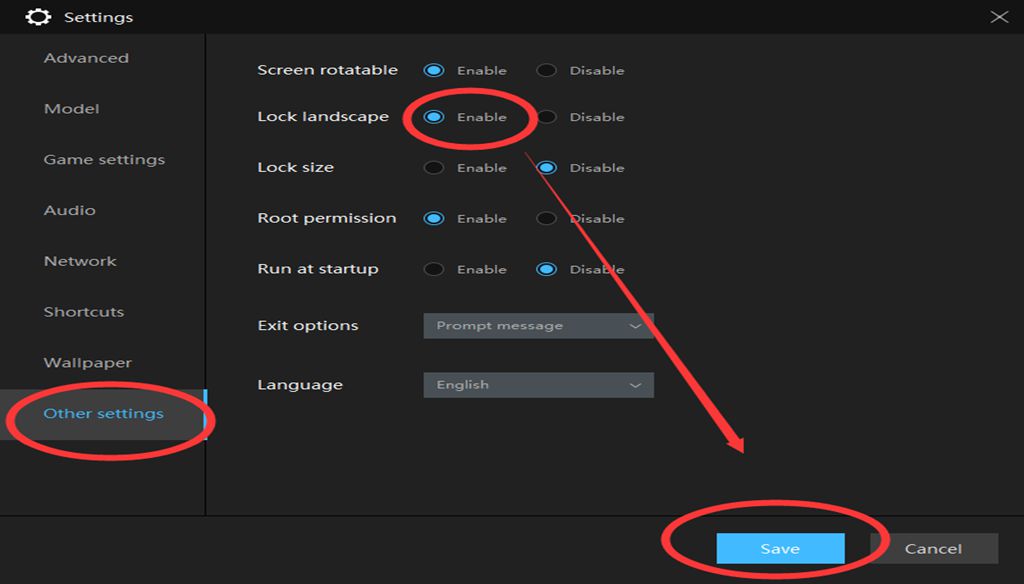Disable Lock size option

pos(546,168)
